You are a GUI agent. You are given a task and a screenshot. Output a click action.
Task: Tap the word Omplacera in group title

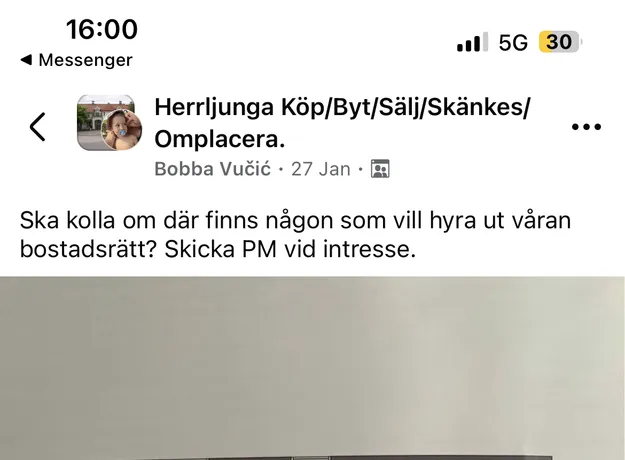click(220, 140)
